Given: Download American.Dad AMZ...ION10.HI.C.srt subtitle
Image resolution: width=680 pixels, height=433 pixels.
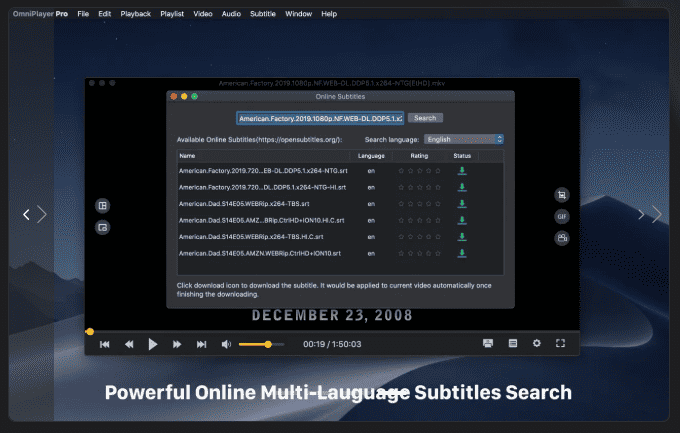Looking at the screenshot, I should pos(462,220).
